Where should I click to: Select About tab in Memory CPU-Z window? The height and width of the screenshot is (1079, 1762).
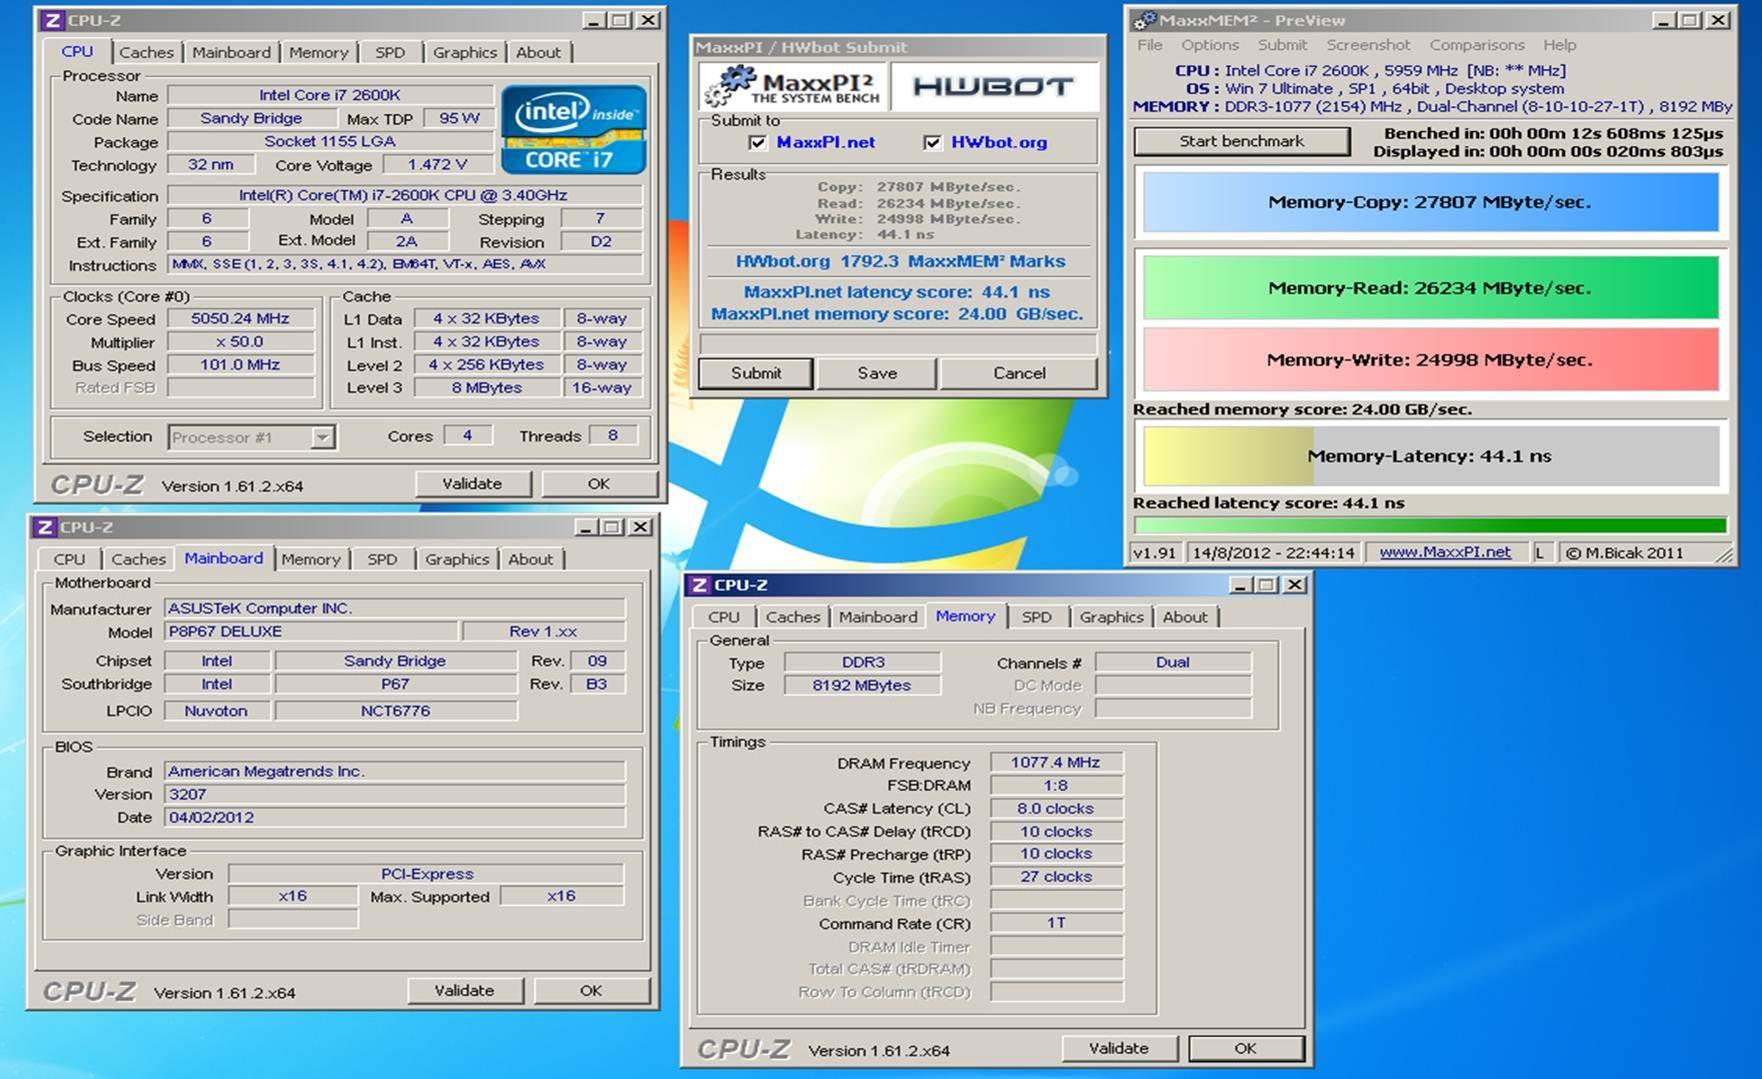pyautogui.click(x=1185, y=617)
